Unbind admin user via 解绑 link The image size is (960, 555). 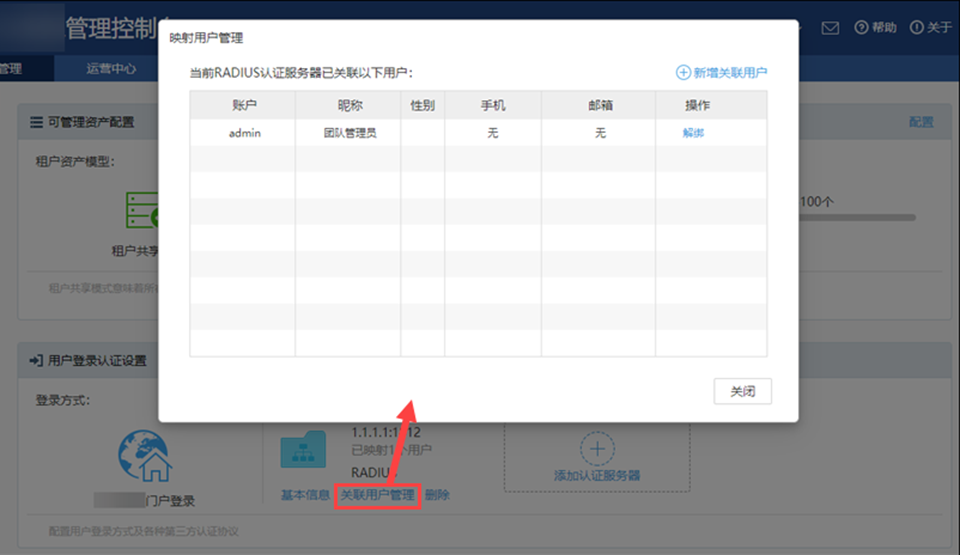pos(693,133)
